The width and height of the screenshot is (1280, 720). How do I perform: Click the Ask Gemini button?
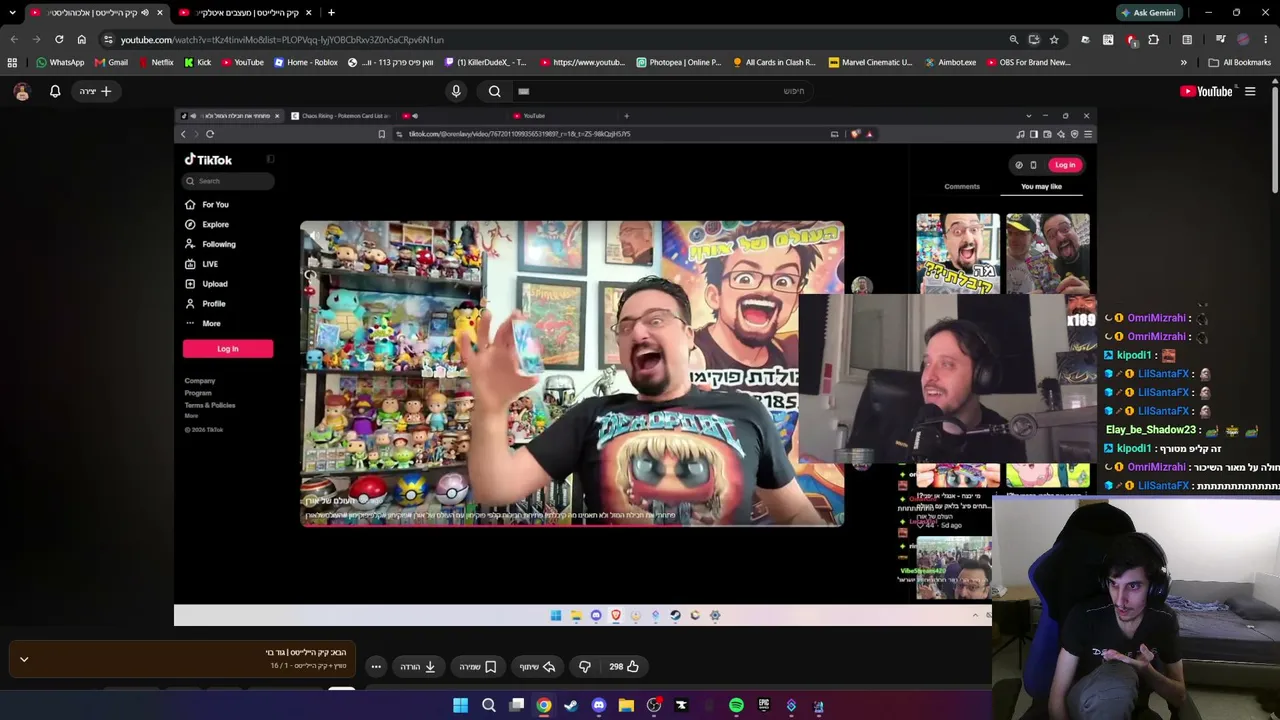pos(1148,13)
